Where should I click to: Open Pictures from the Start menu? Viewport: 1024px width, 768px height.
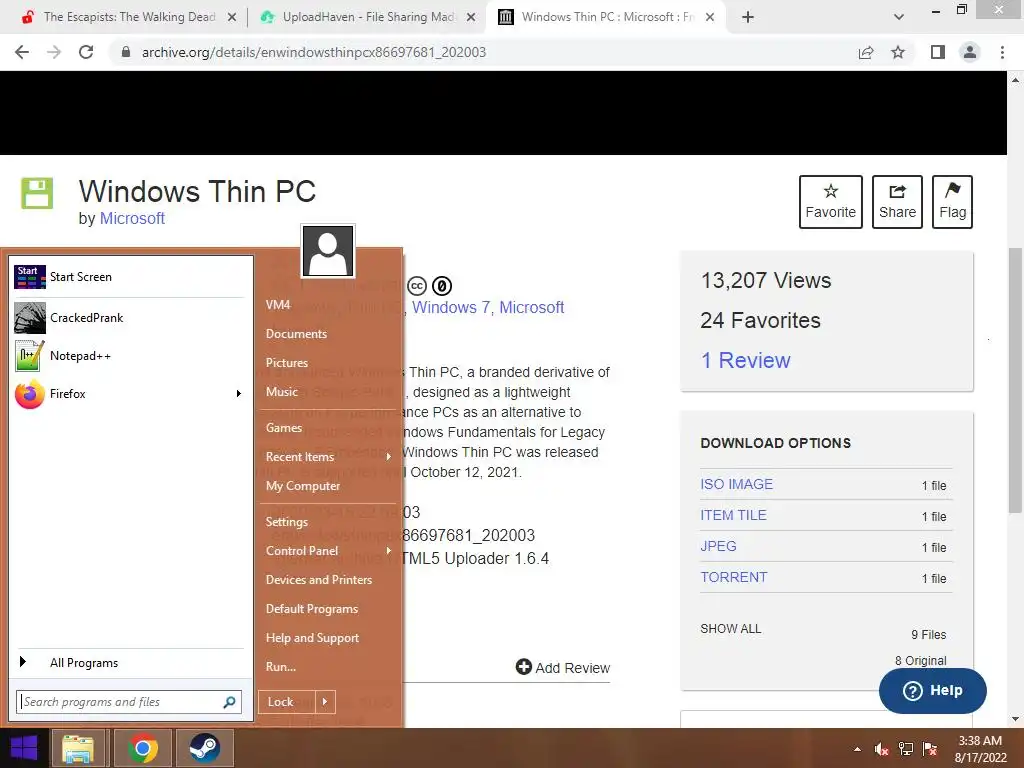coord(287,363)
